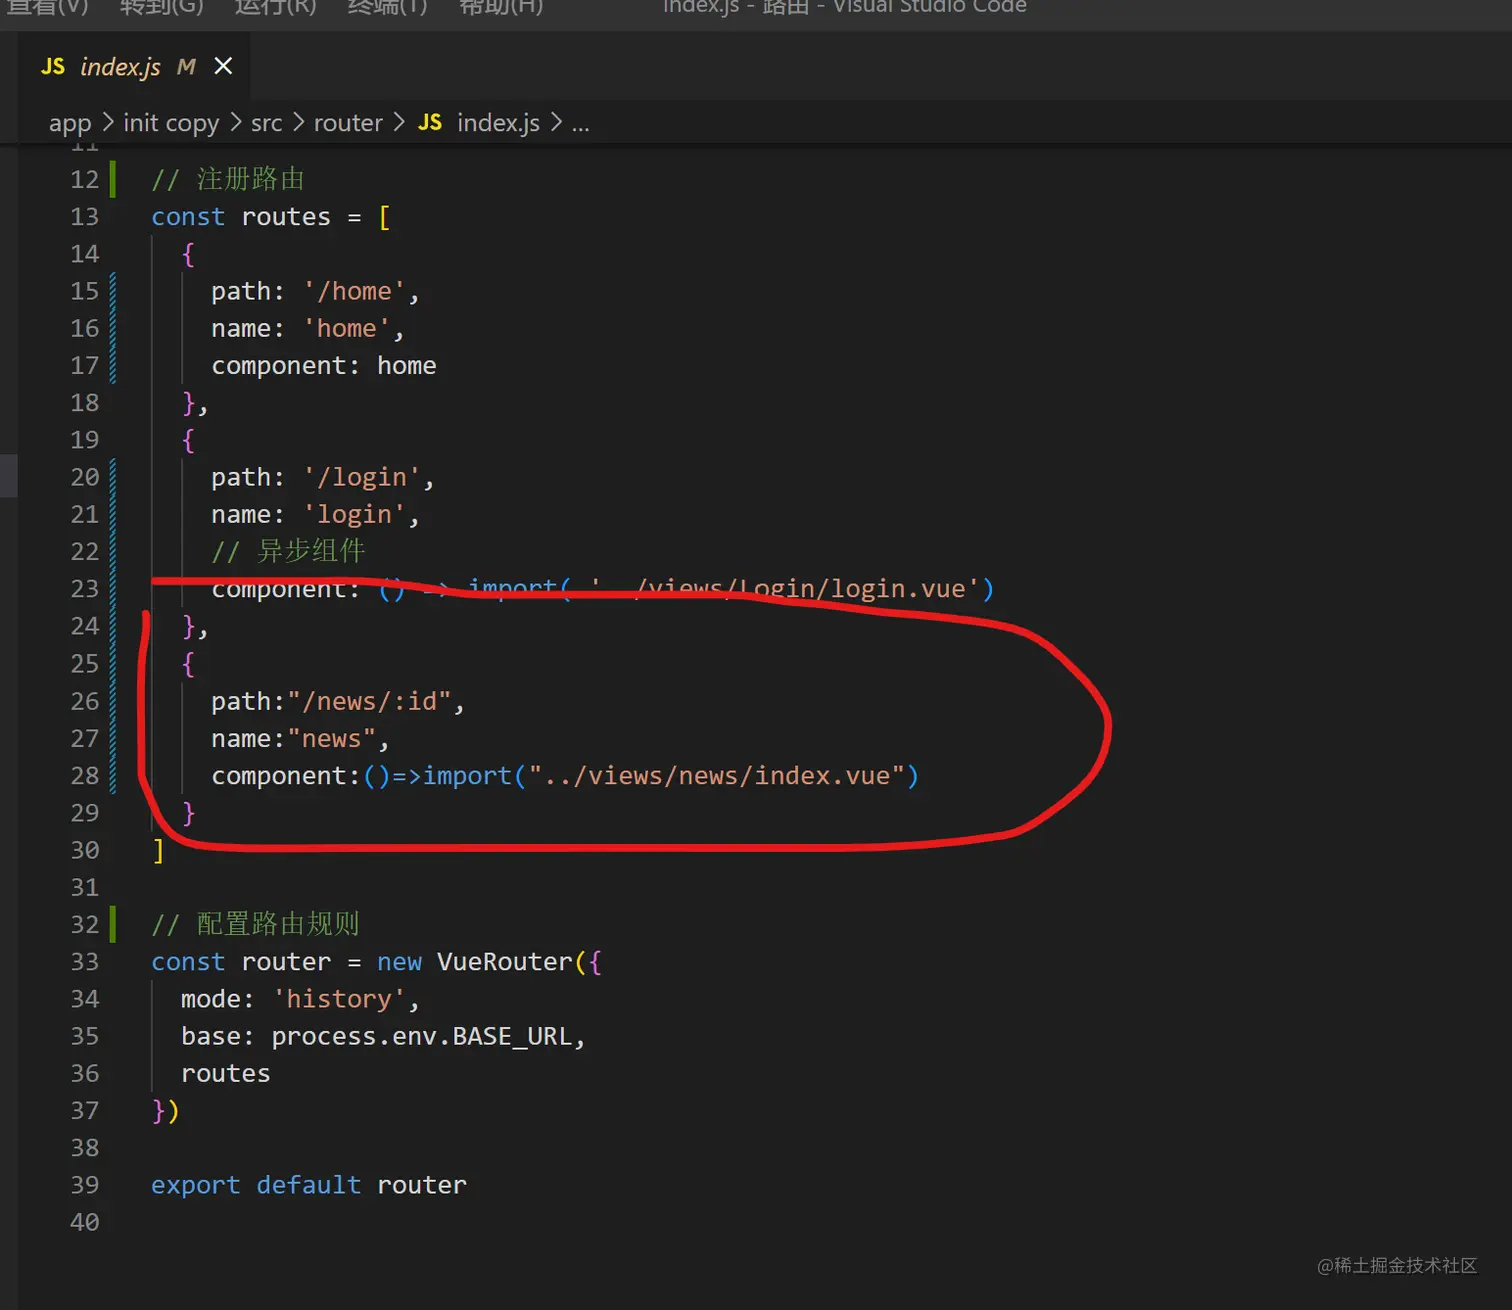Click line number 13 in the gutter
This screenshot has height=1310, width=1512.
[x=85, y=217]
